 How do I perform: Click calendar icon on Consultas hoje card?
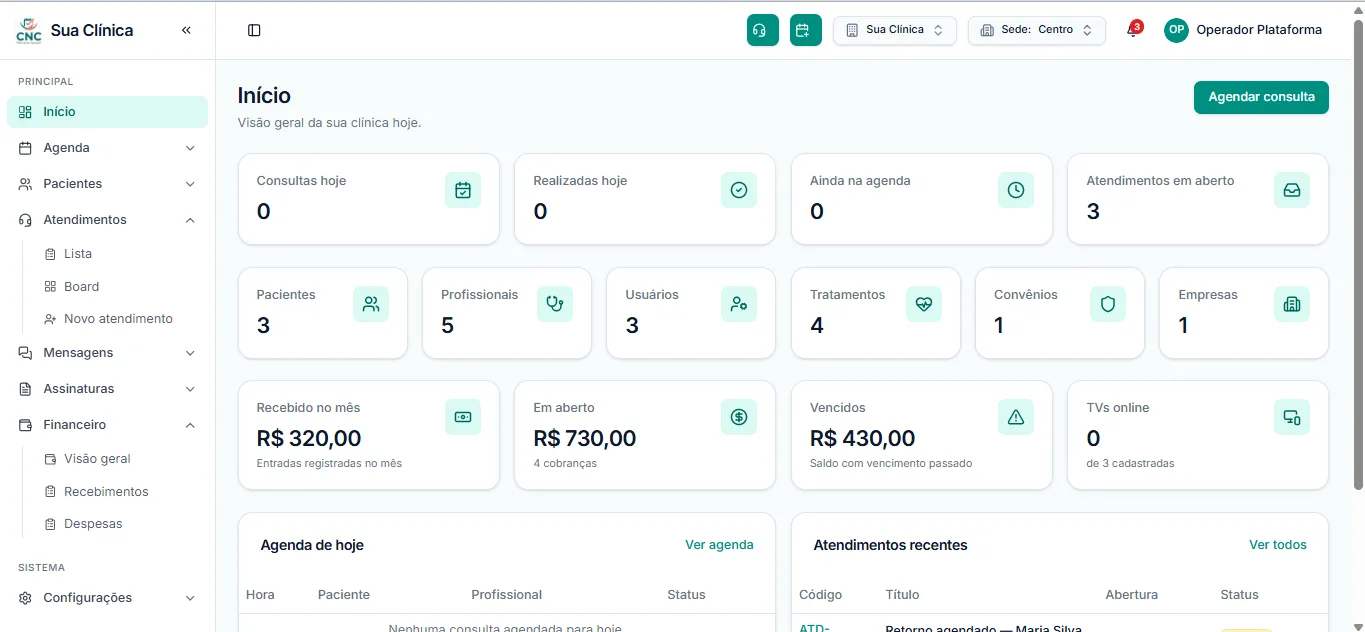(x=463, y=190)
